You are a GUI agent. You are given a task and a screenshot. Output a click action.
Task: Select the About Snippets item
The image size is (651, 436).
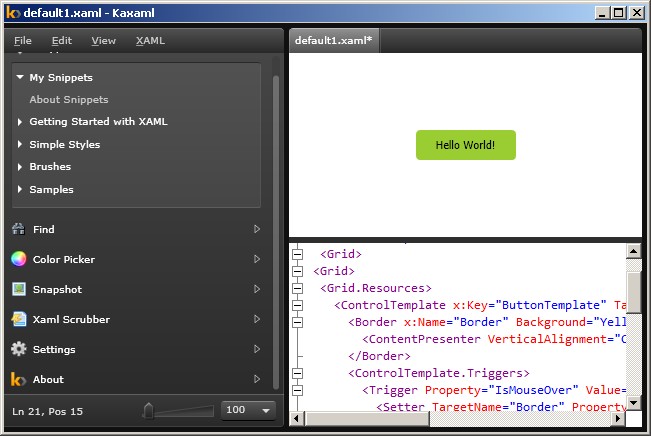(69, 100)
